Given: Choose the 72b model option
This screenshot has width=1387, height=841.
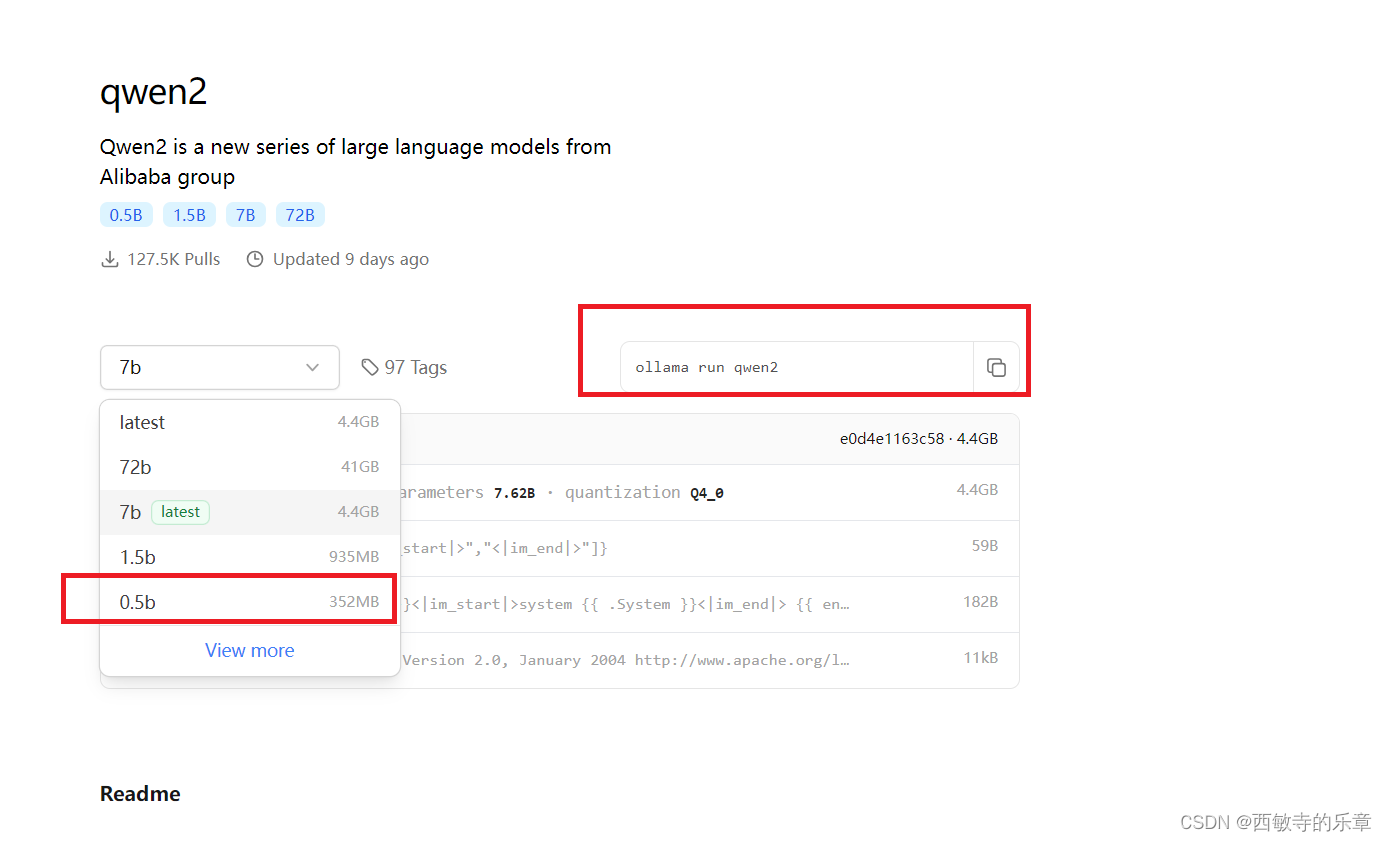Looking at the screenshot, I should (x=250, y=467).
